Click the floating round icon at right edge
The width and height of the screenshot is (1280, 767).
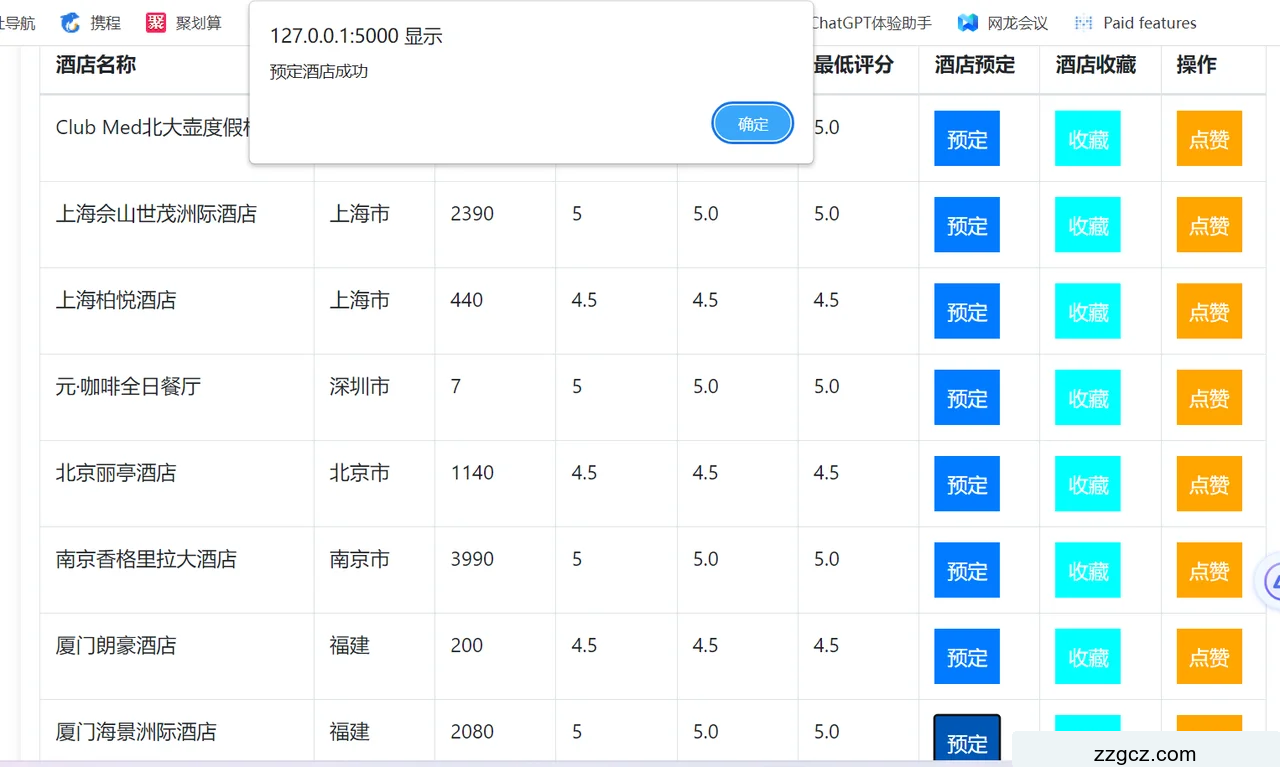point(1270,580)
